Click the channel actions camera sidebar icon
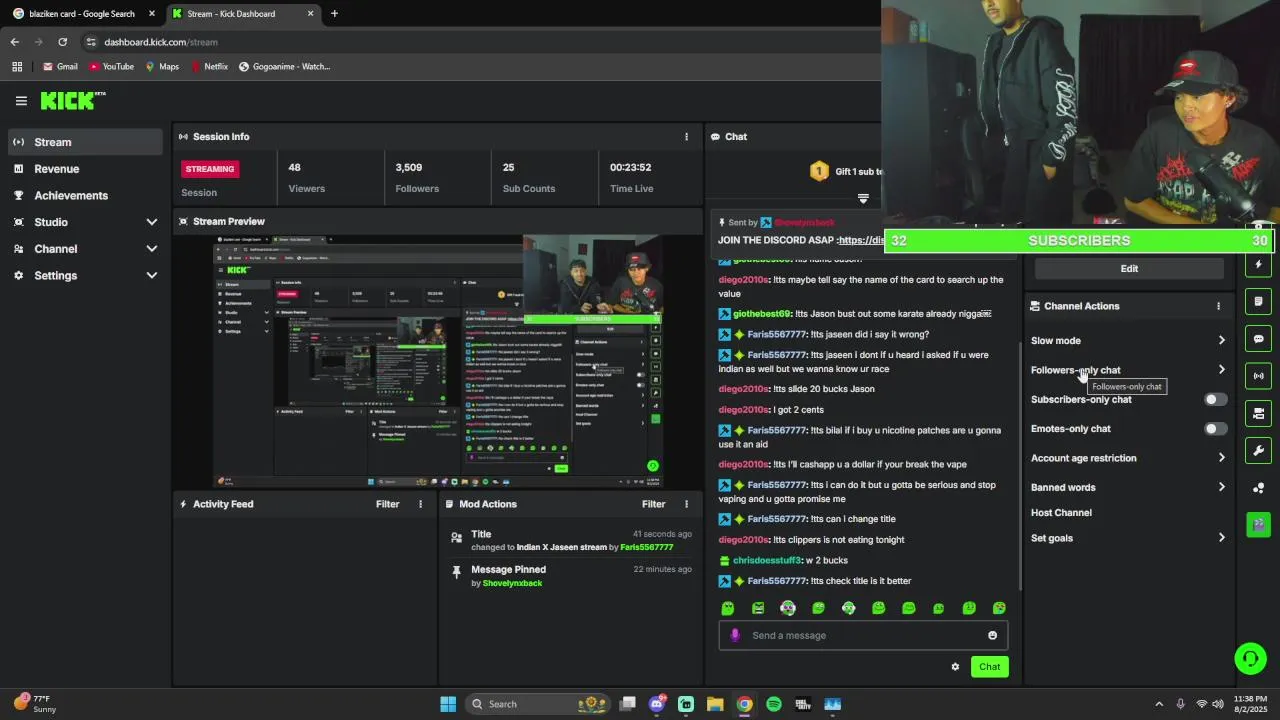 point(1258,413)
